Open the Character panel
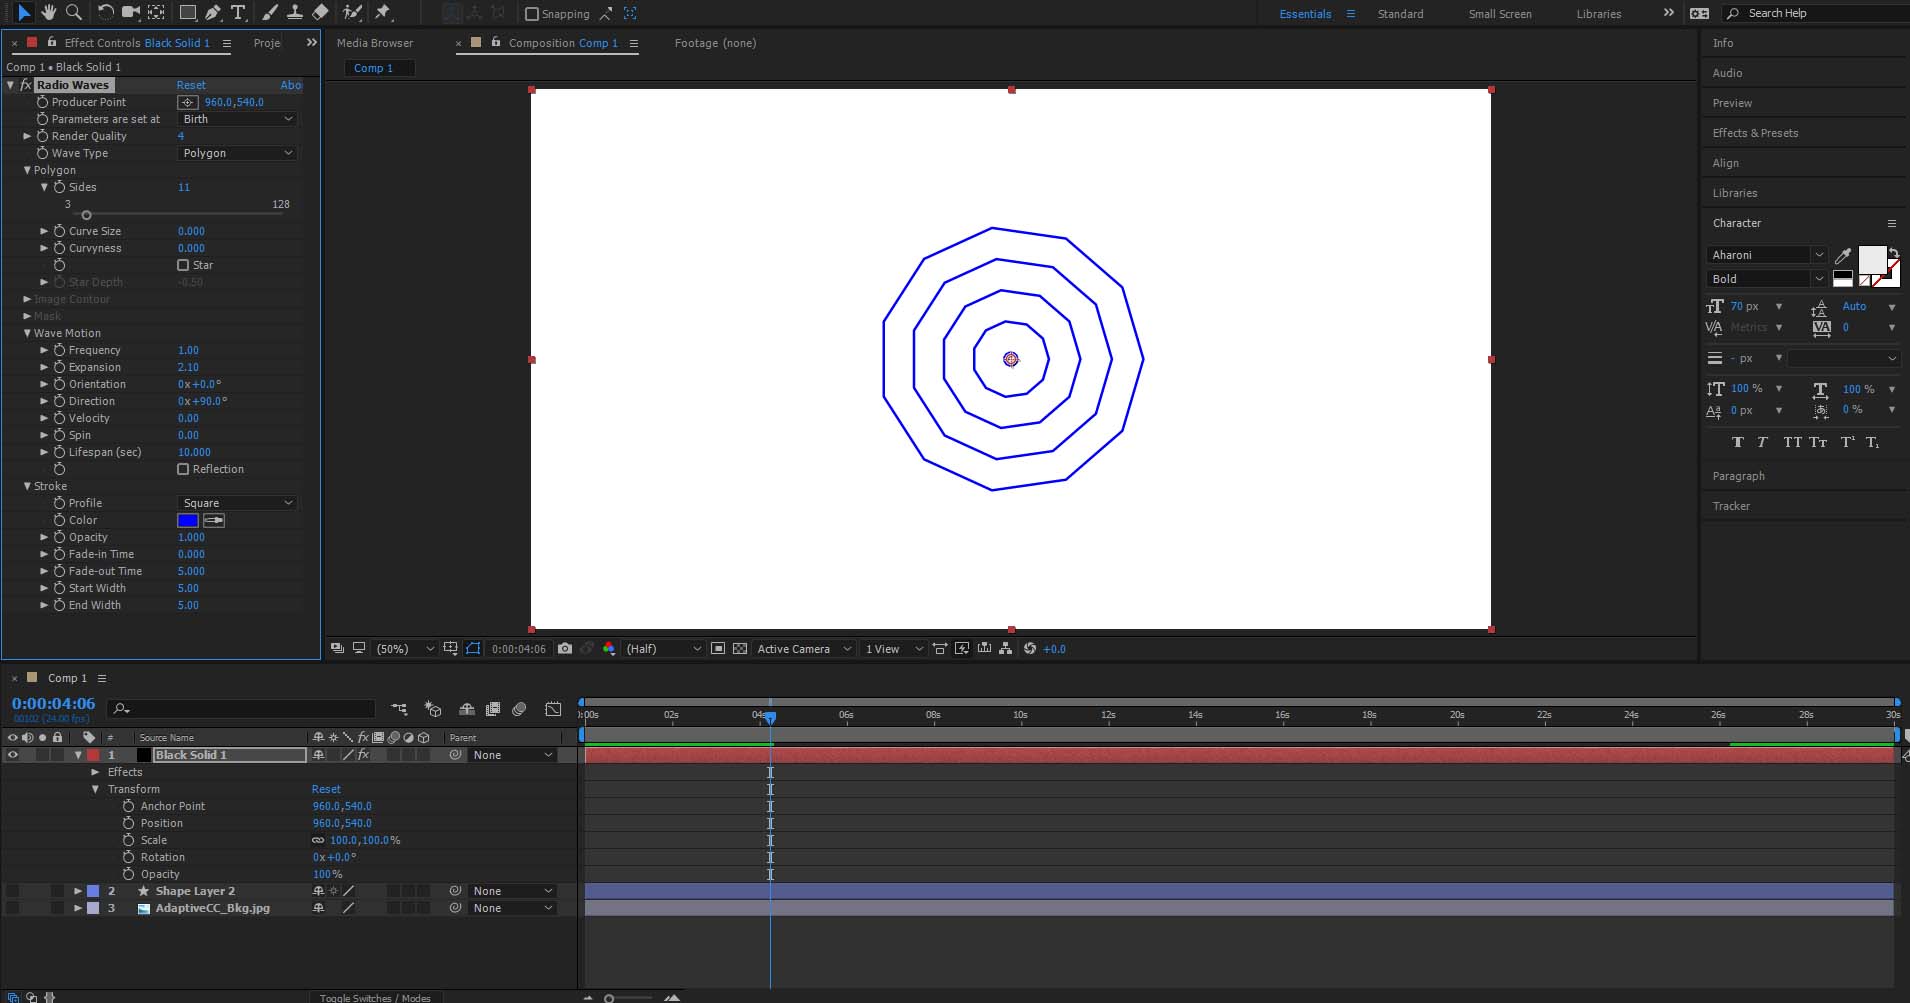This screenshot has width=1910, height=1003. 1737,223
